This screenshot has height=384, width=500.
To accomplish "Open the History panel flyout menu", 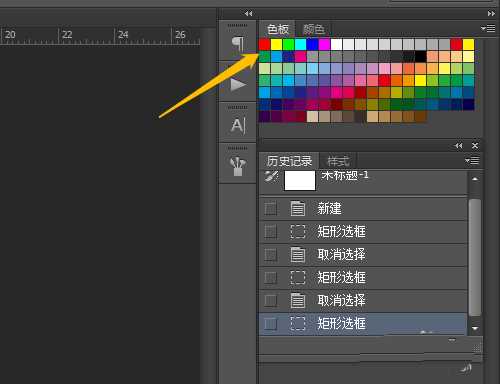I will [472, 161].
